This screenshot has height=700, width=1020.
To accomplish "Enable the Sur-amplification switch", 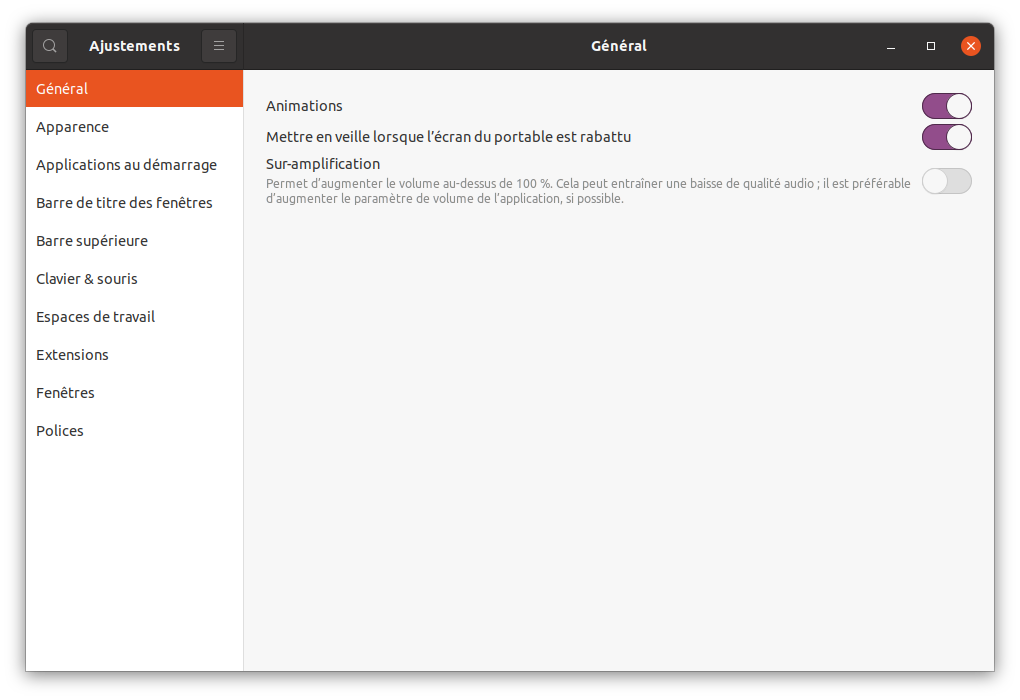I will tap(946, 182).
